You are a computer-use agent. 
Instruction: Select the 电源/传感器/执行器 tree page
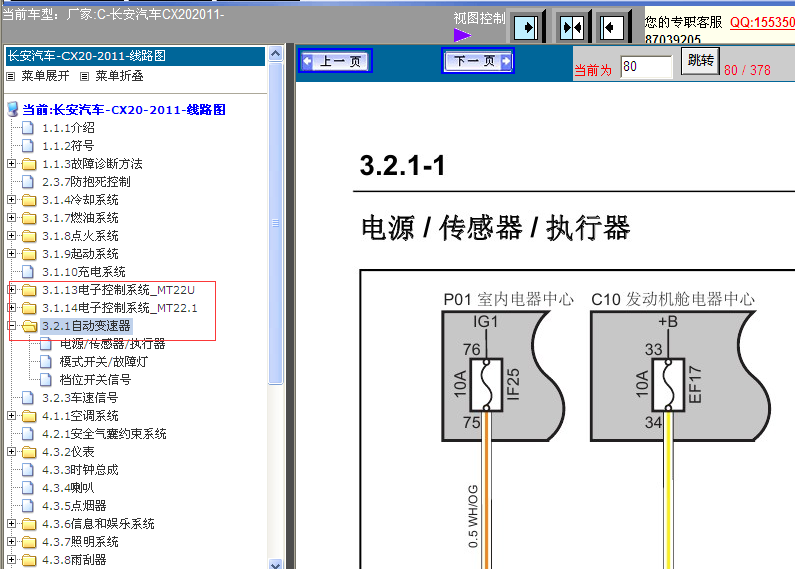pyautogui.click(x=113, y=344)
